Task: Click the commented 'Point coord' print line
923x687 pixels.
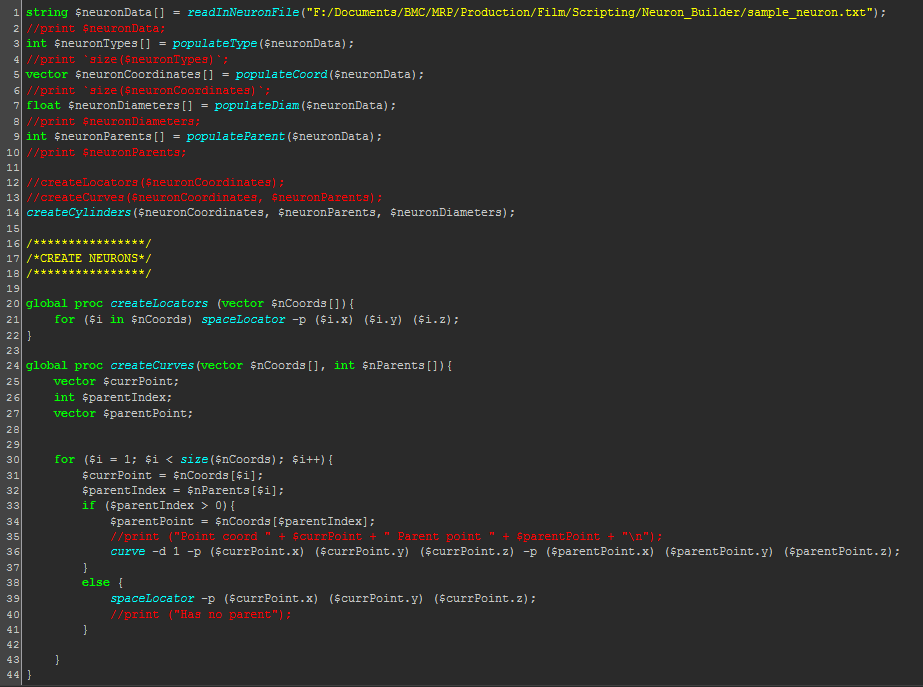Action: click(386, 536)
